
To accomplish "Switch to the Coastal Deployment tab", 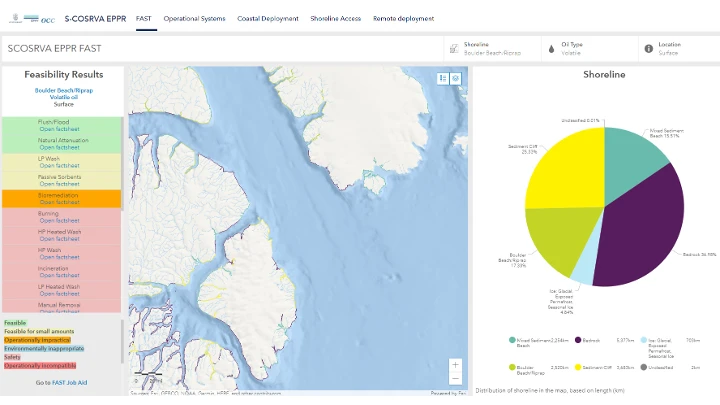I will (x=269, y=18).
